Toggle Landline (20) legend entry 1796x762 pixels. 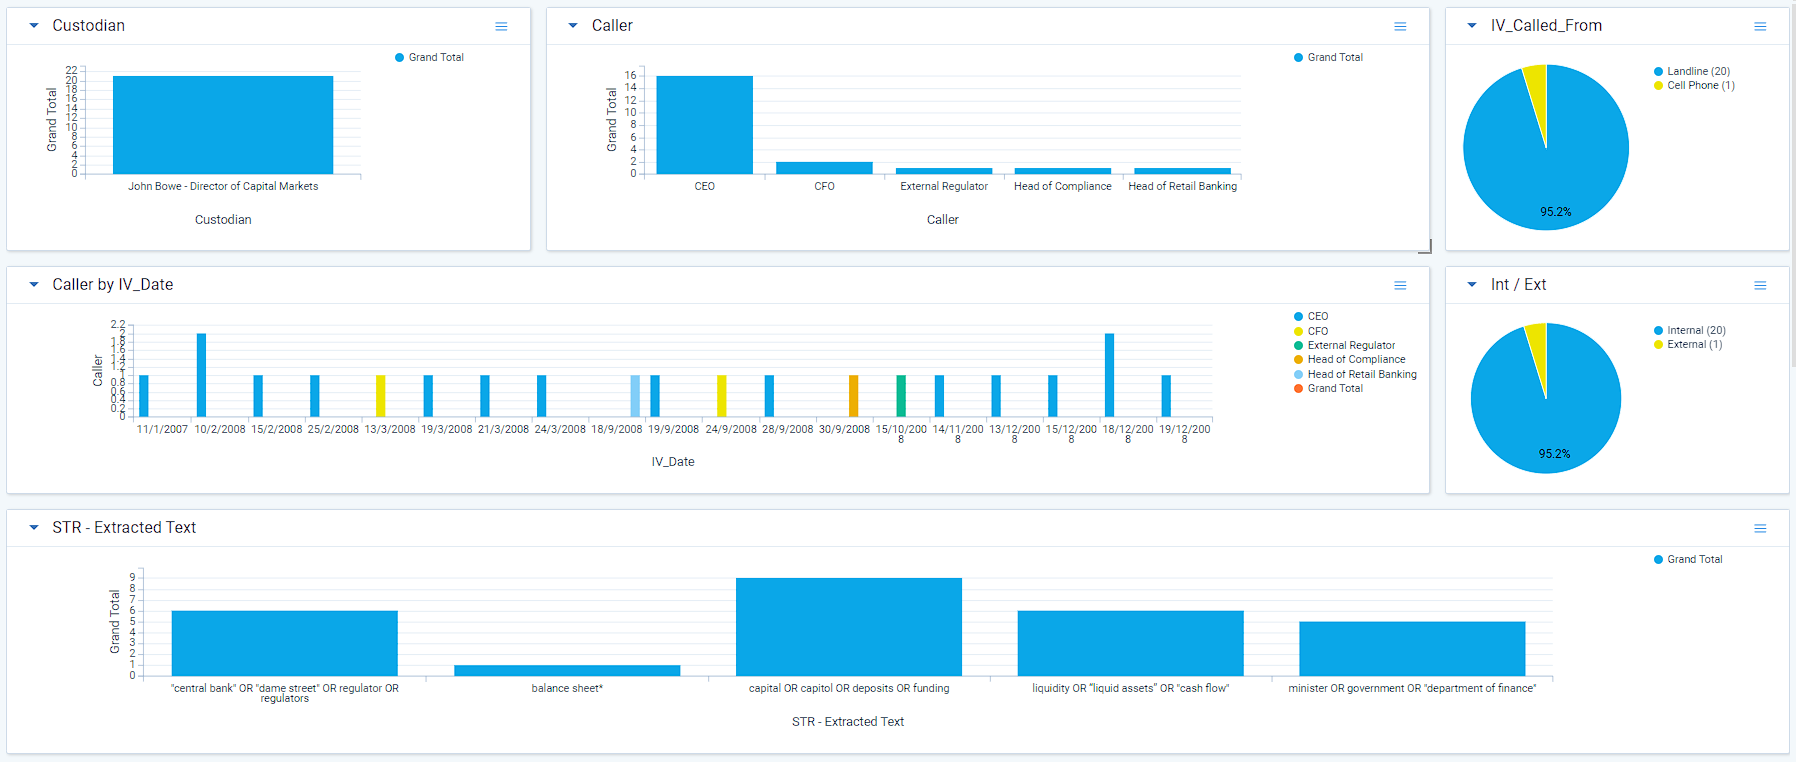(1697, 71)
